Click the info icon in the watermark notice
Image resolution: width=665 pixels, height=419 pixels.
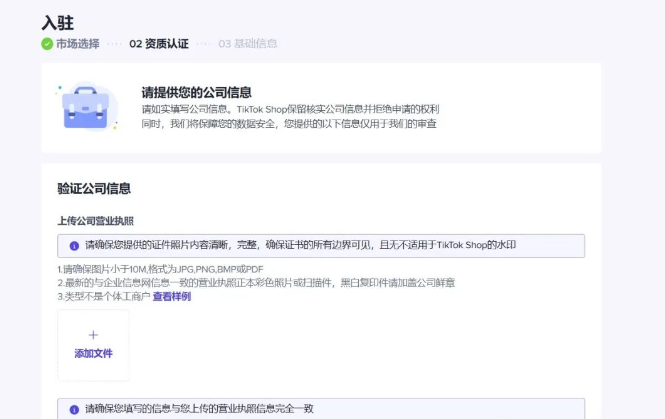(x=73, y=246)
